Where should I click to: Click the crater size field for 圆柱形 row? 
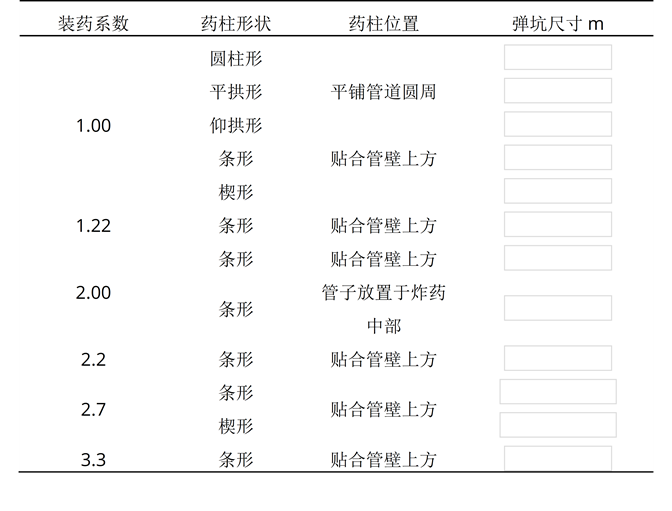[x=558, y=57]
